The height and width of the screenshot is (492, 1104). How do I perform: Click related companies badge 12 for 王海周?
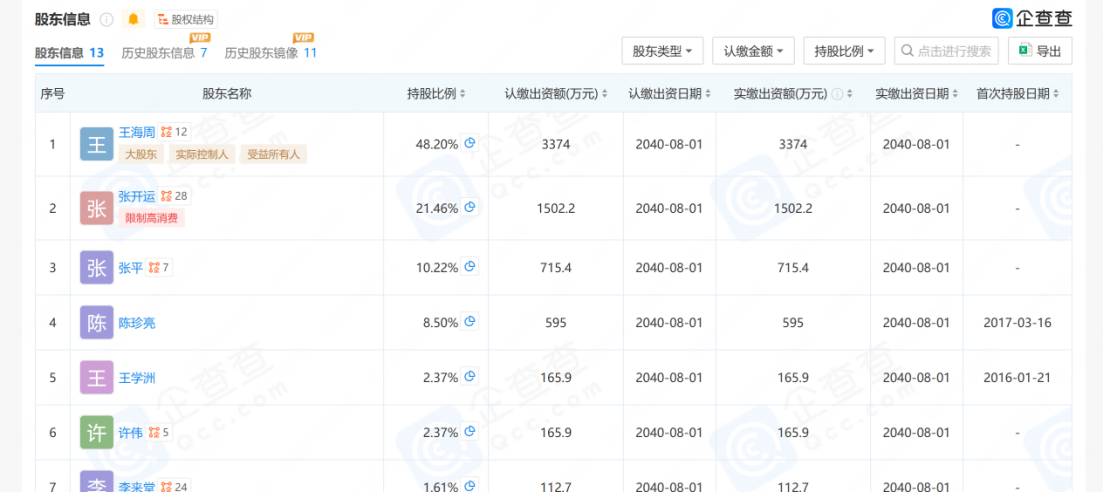[174, 132]
